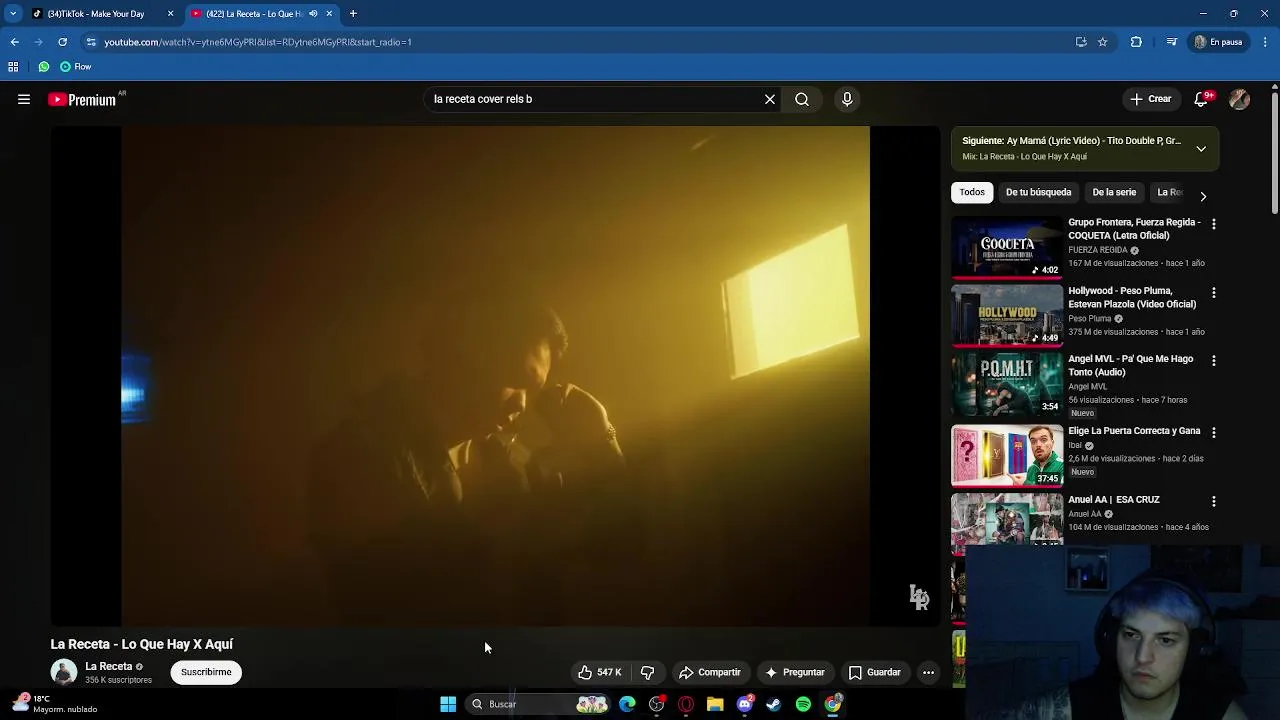The image size is (1280, 720).
Task: Like the video with the 547 K thumbs-up
Action: (x=600, y=672)
